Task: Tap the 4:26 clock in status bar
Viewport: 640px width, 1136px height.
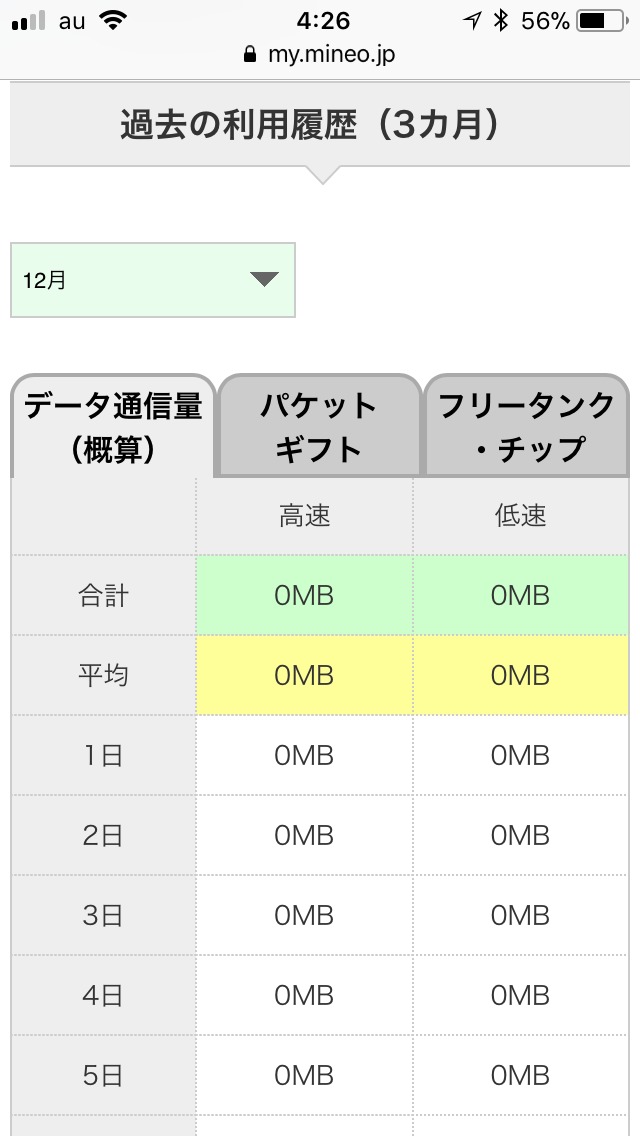Action: tap(320, 21)
